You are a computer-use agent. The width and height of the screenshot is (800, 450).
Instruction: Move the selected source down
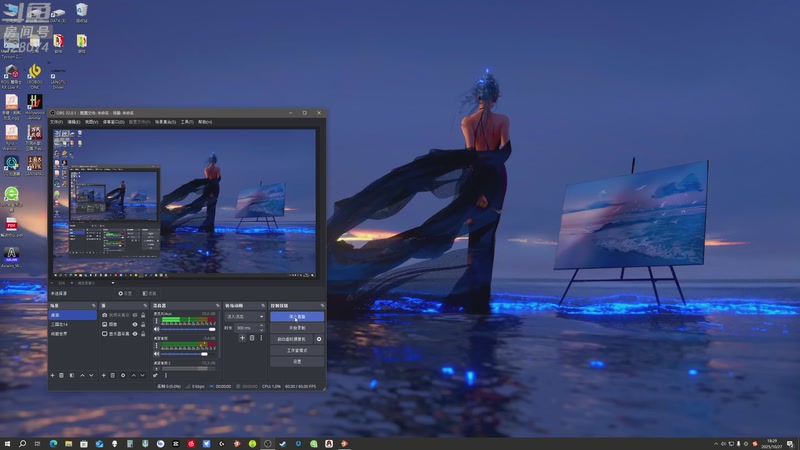pyautogui.click(x=143, y=376)
